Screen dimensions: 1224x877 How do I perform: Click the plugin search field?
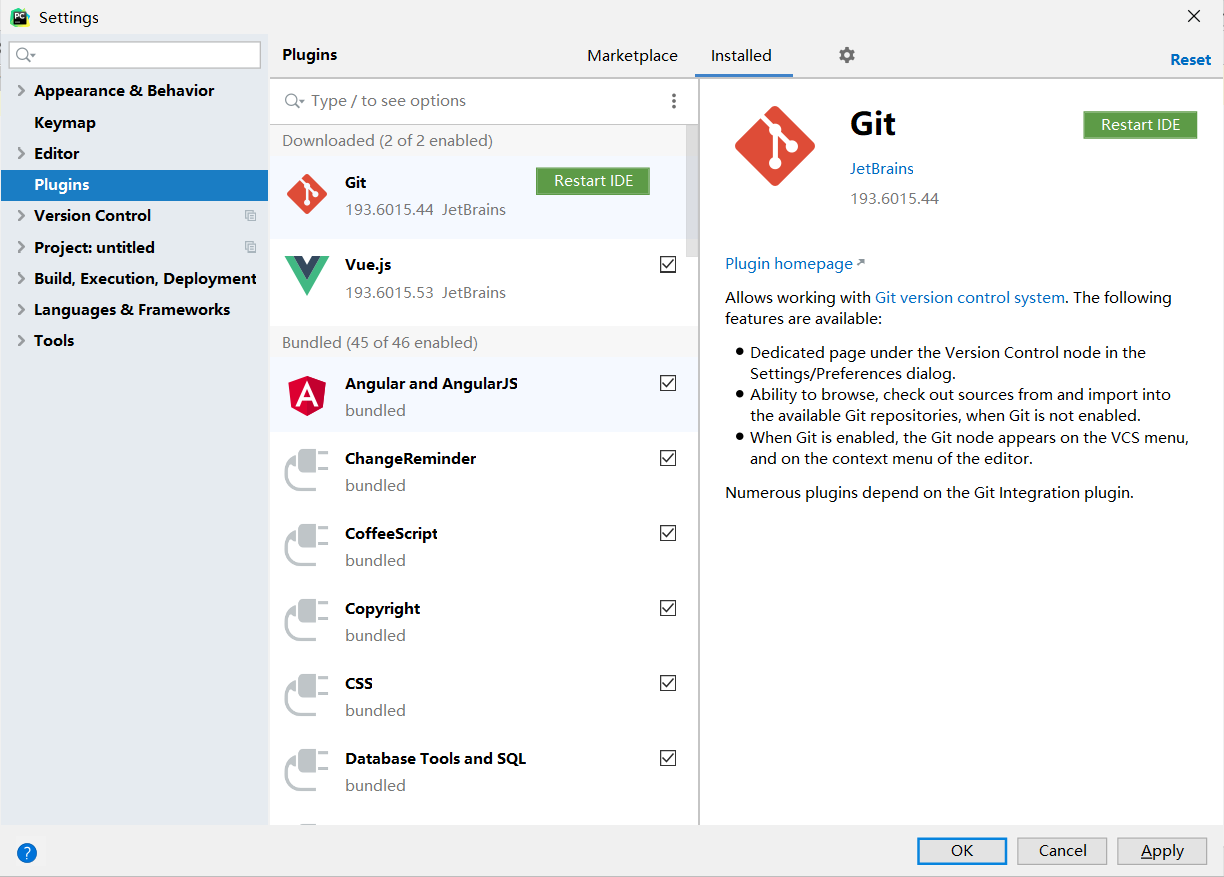click(x=470, y=101)
